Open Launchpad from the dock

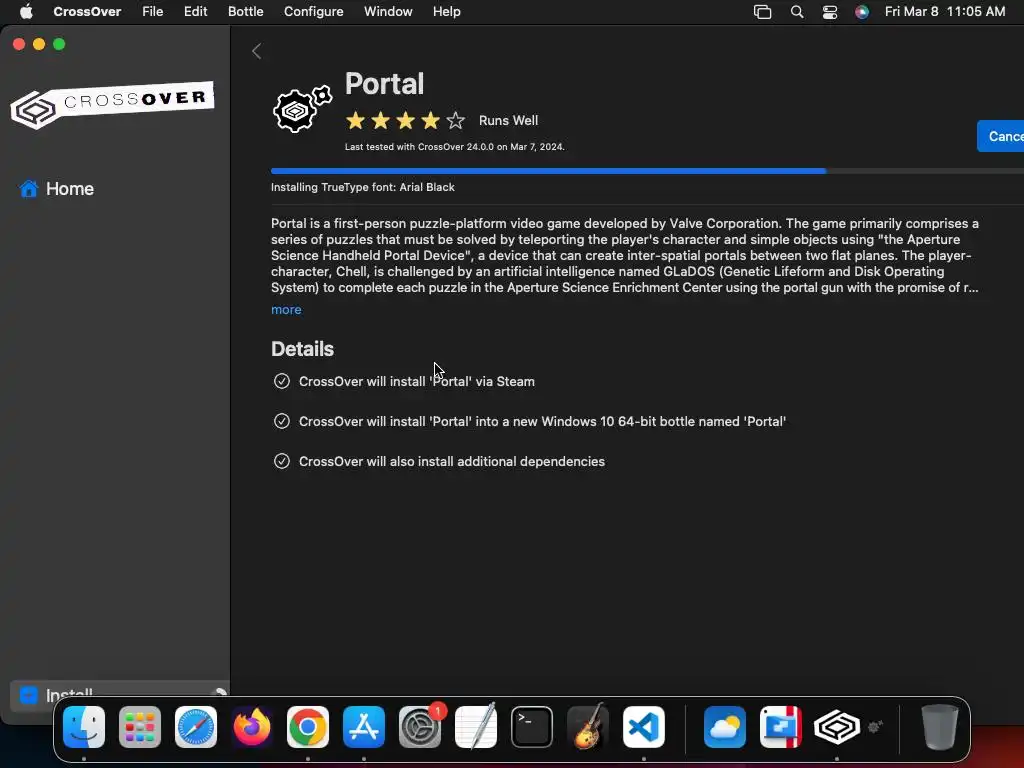click(x=140, y=727)
